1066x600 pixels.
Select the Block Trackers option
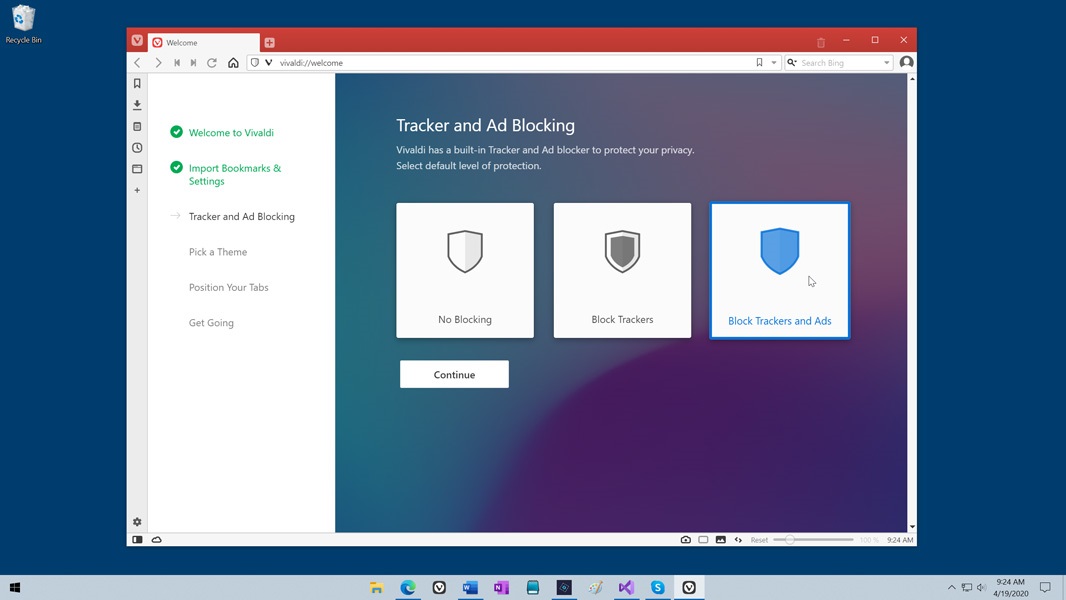click(622, 270)
